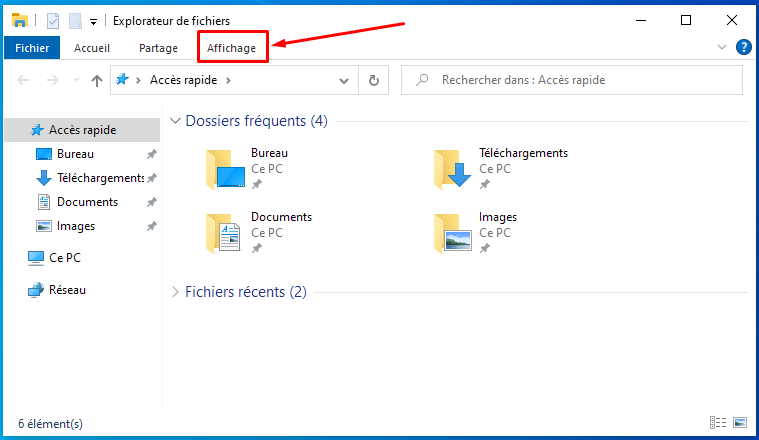Screen dimensions: 759x440
Task: Open the Fichier menu tab
Action: pyautogui.click(x=32, y=48)
